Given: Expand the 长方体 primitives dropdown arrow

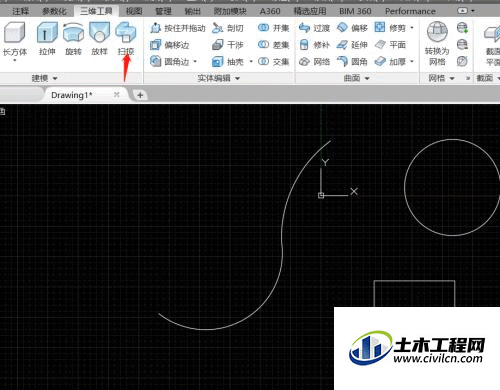Looking at the screenshot, I should (x=15, y=60).
